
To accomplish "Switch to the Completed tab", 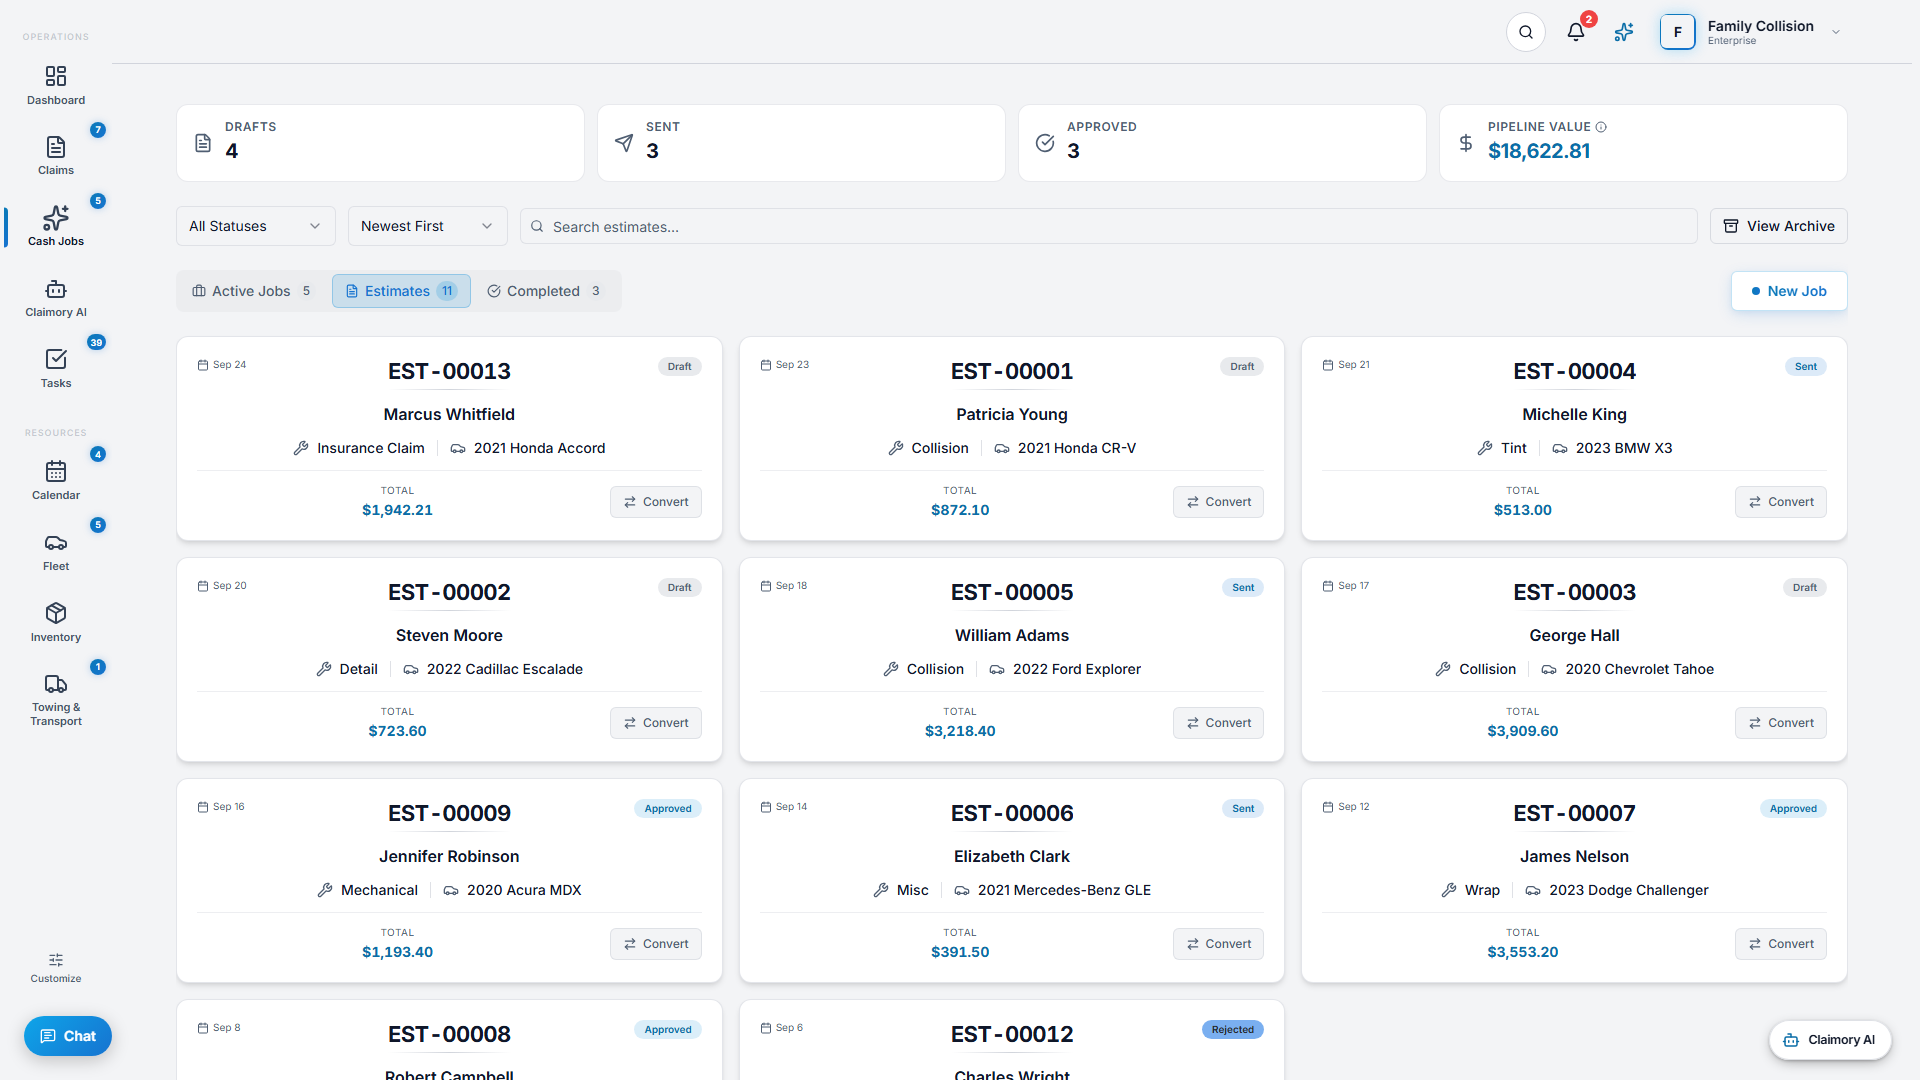I will (544, 291).
